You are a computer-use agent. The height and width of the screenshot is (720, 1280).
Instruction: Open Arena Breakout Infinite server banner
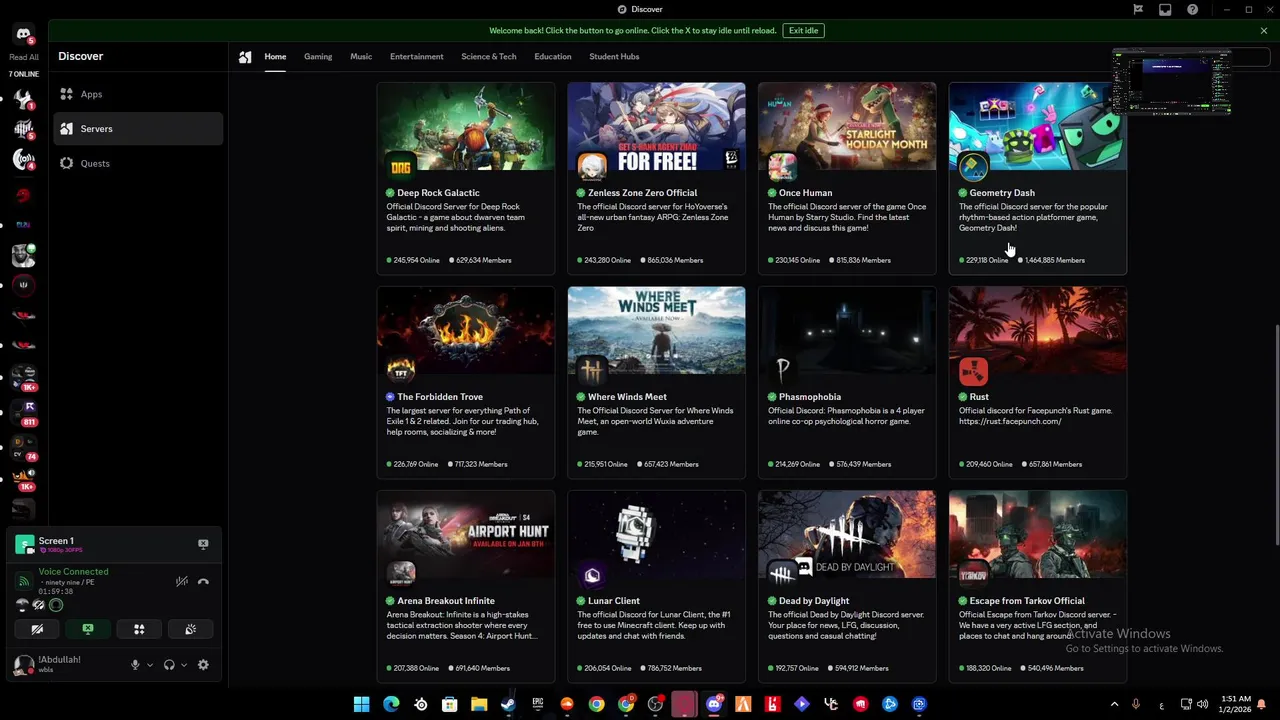466,534
